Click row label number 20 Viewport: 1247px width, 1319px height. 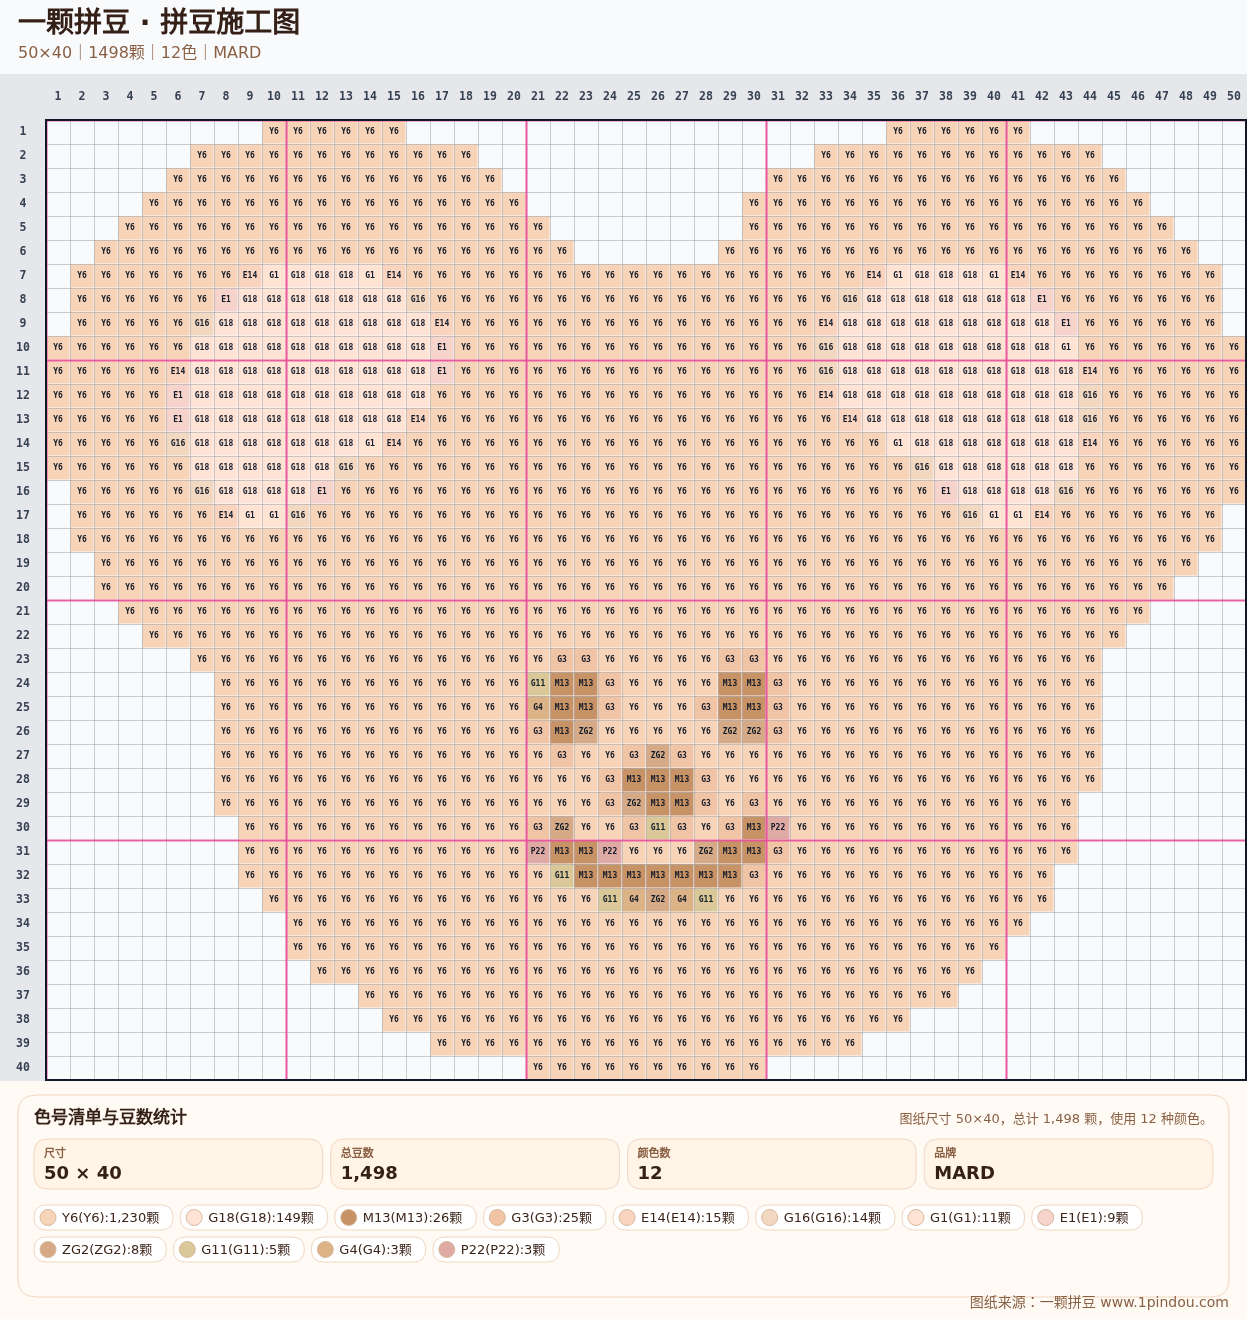coord(23,587)
